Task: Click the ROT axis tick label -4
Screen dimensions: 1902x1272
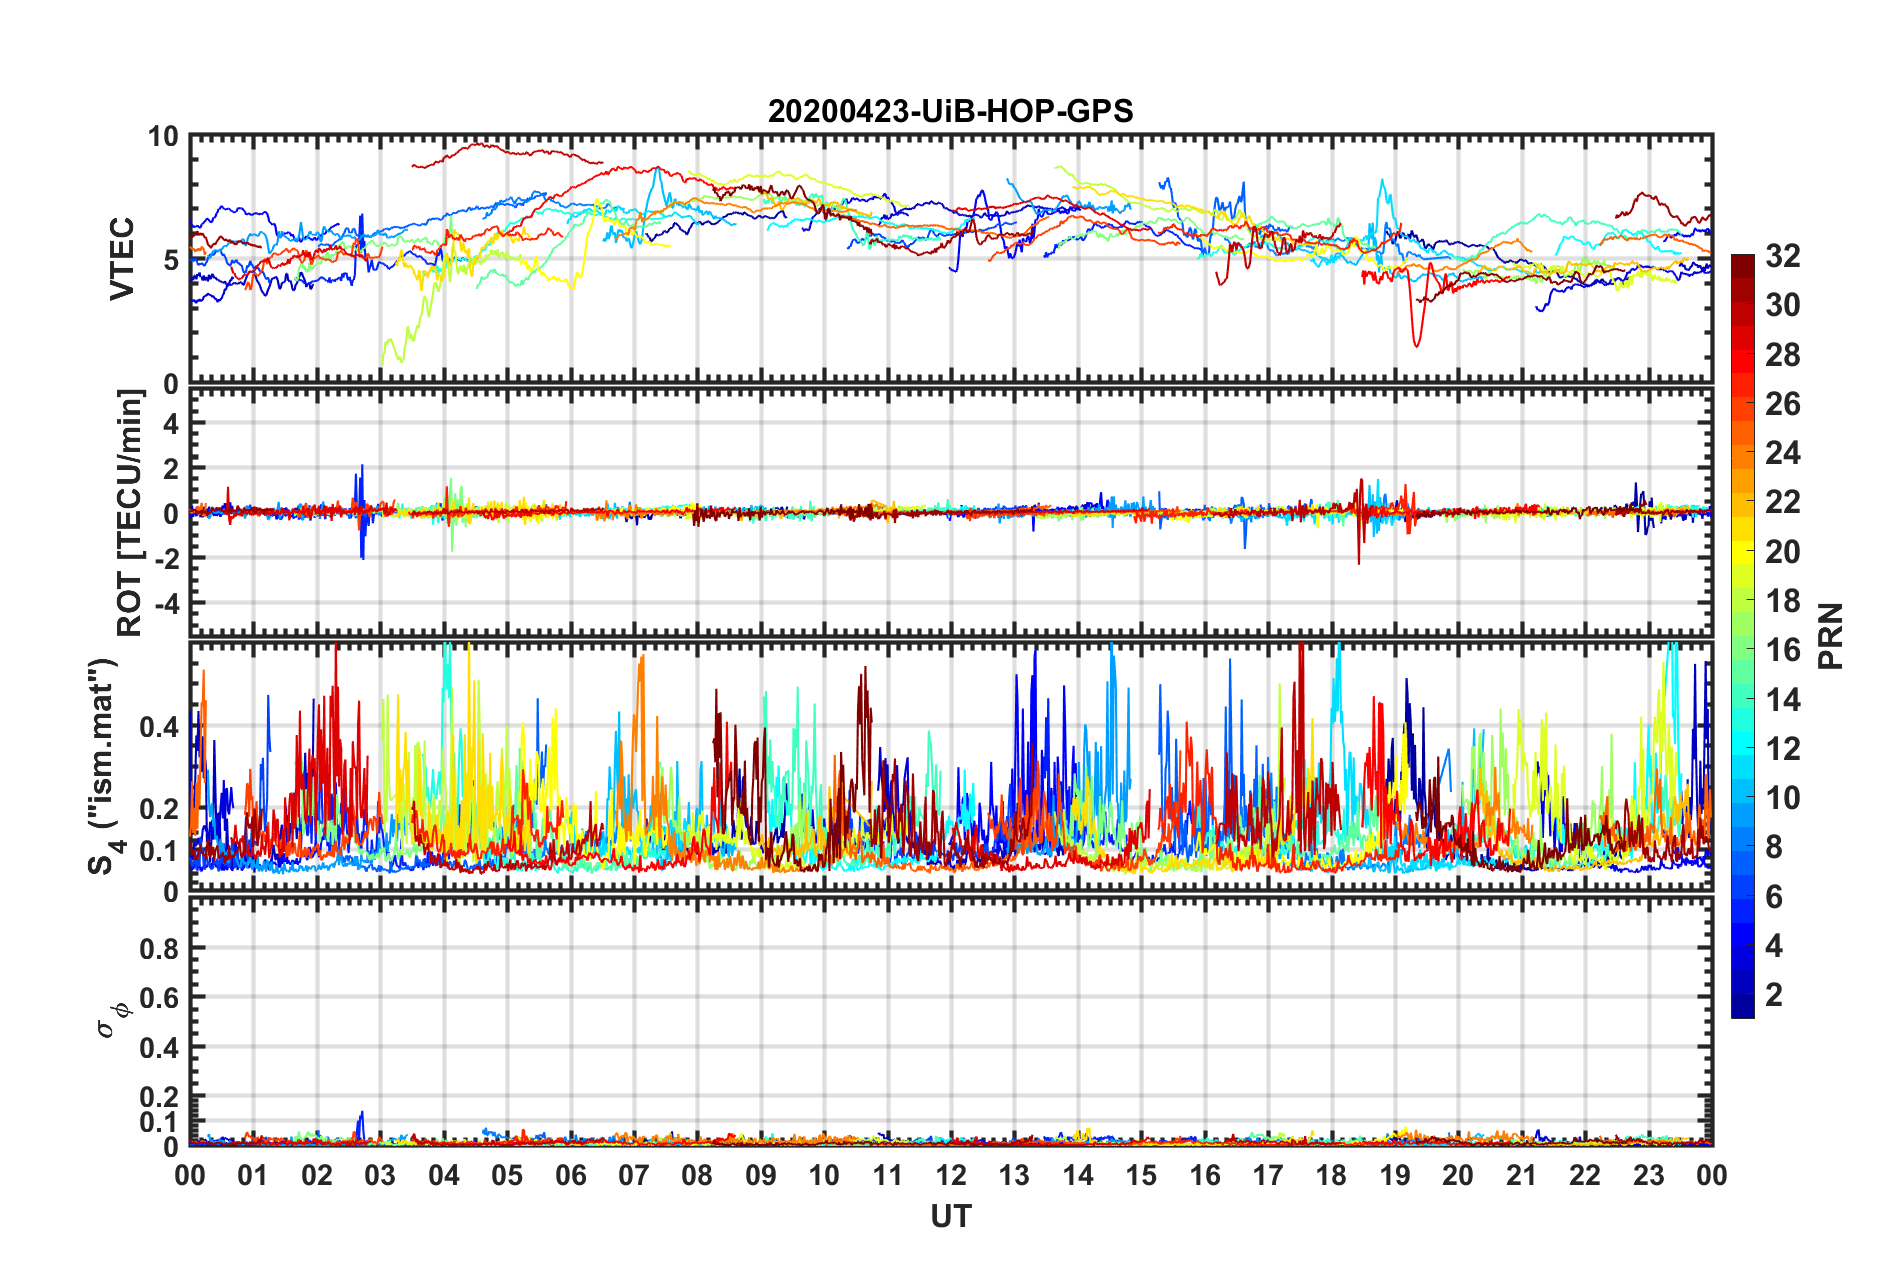Action: coord(164,604)
